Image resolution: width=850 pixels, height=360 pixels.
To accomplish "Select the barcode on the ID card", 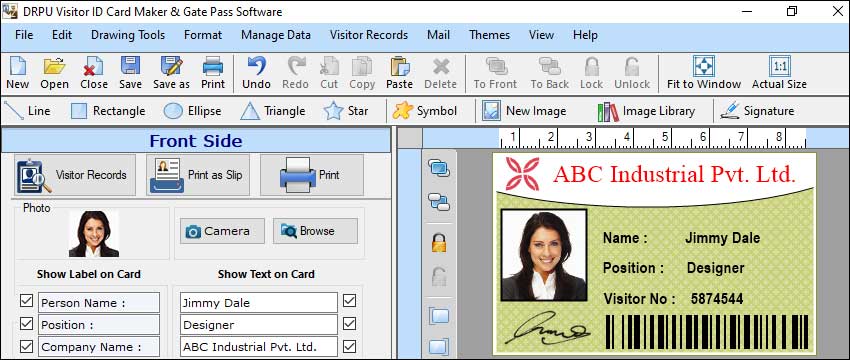I will tap(707, 332).
